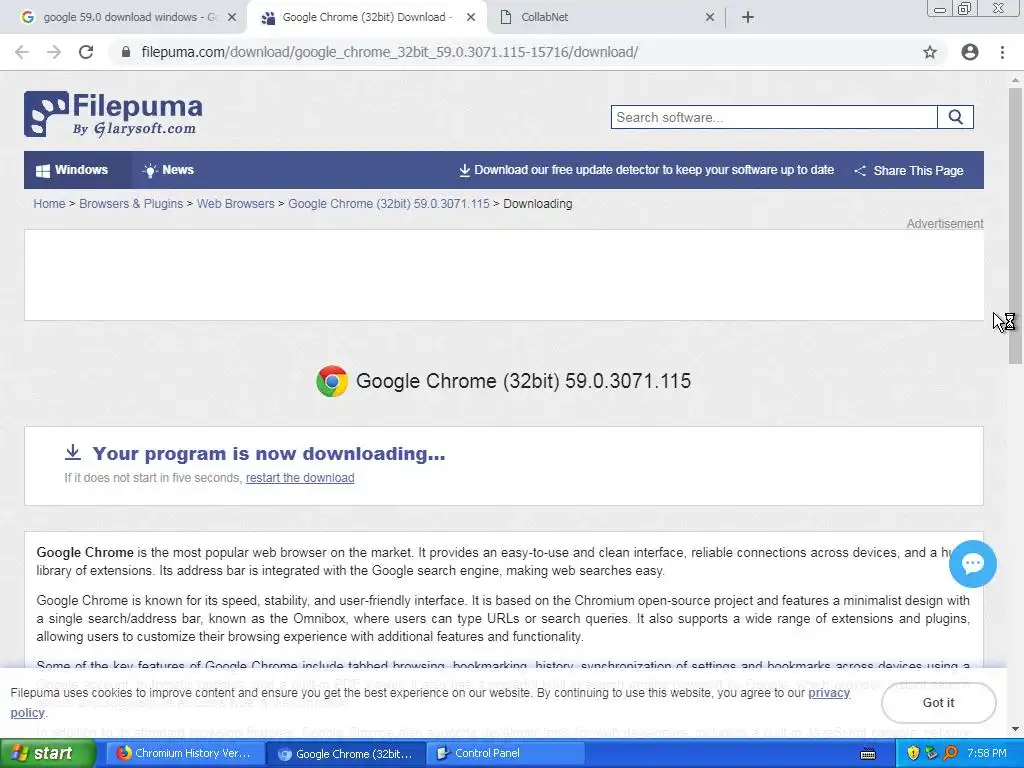
Task: Click the search magnifier button
Action: pos(955,118)
